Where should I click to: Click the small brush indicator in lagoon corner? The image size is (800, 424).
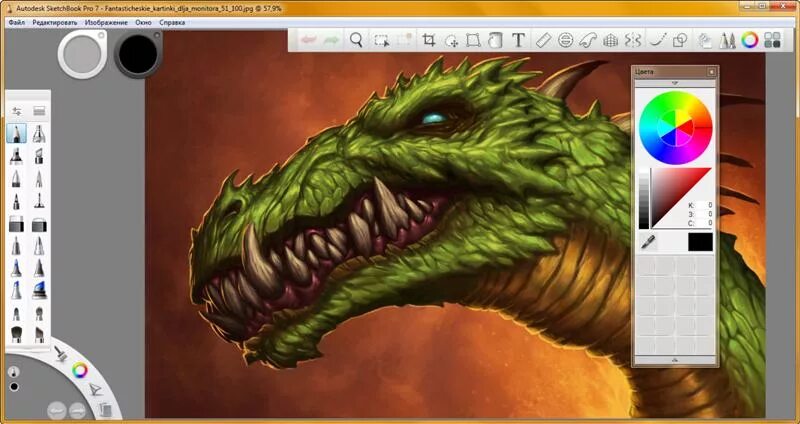coord(14,371)
